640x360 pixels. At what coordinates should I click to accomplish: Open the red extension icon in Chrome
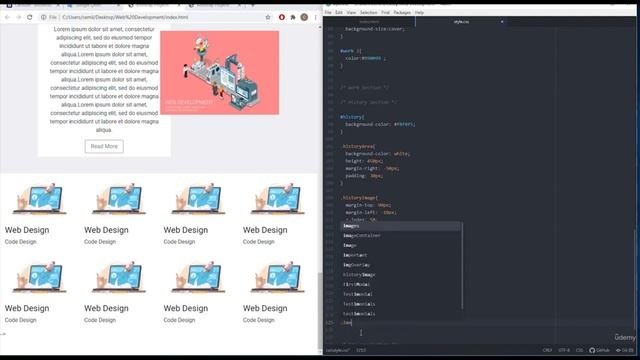click(282, 17)
